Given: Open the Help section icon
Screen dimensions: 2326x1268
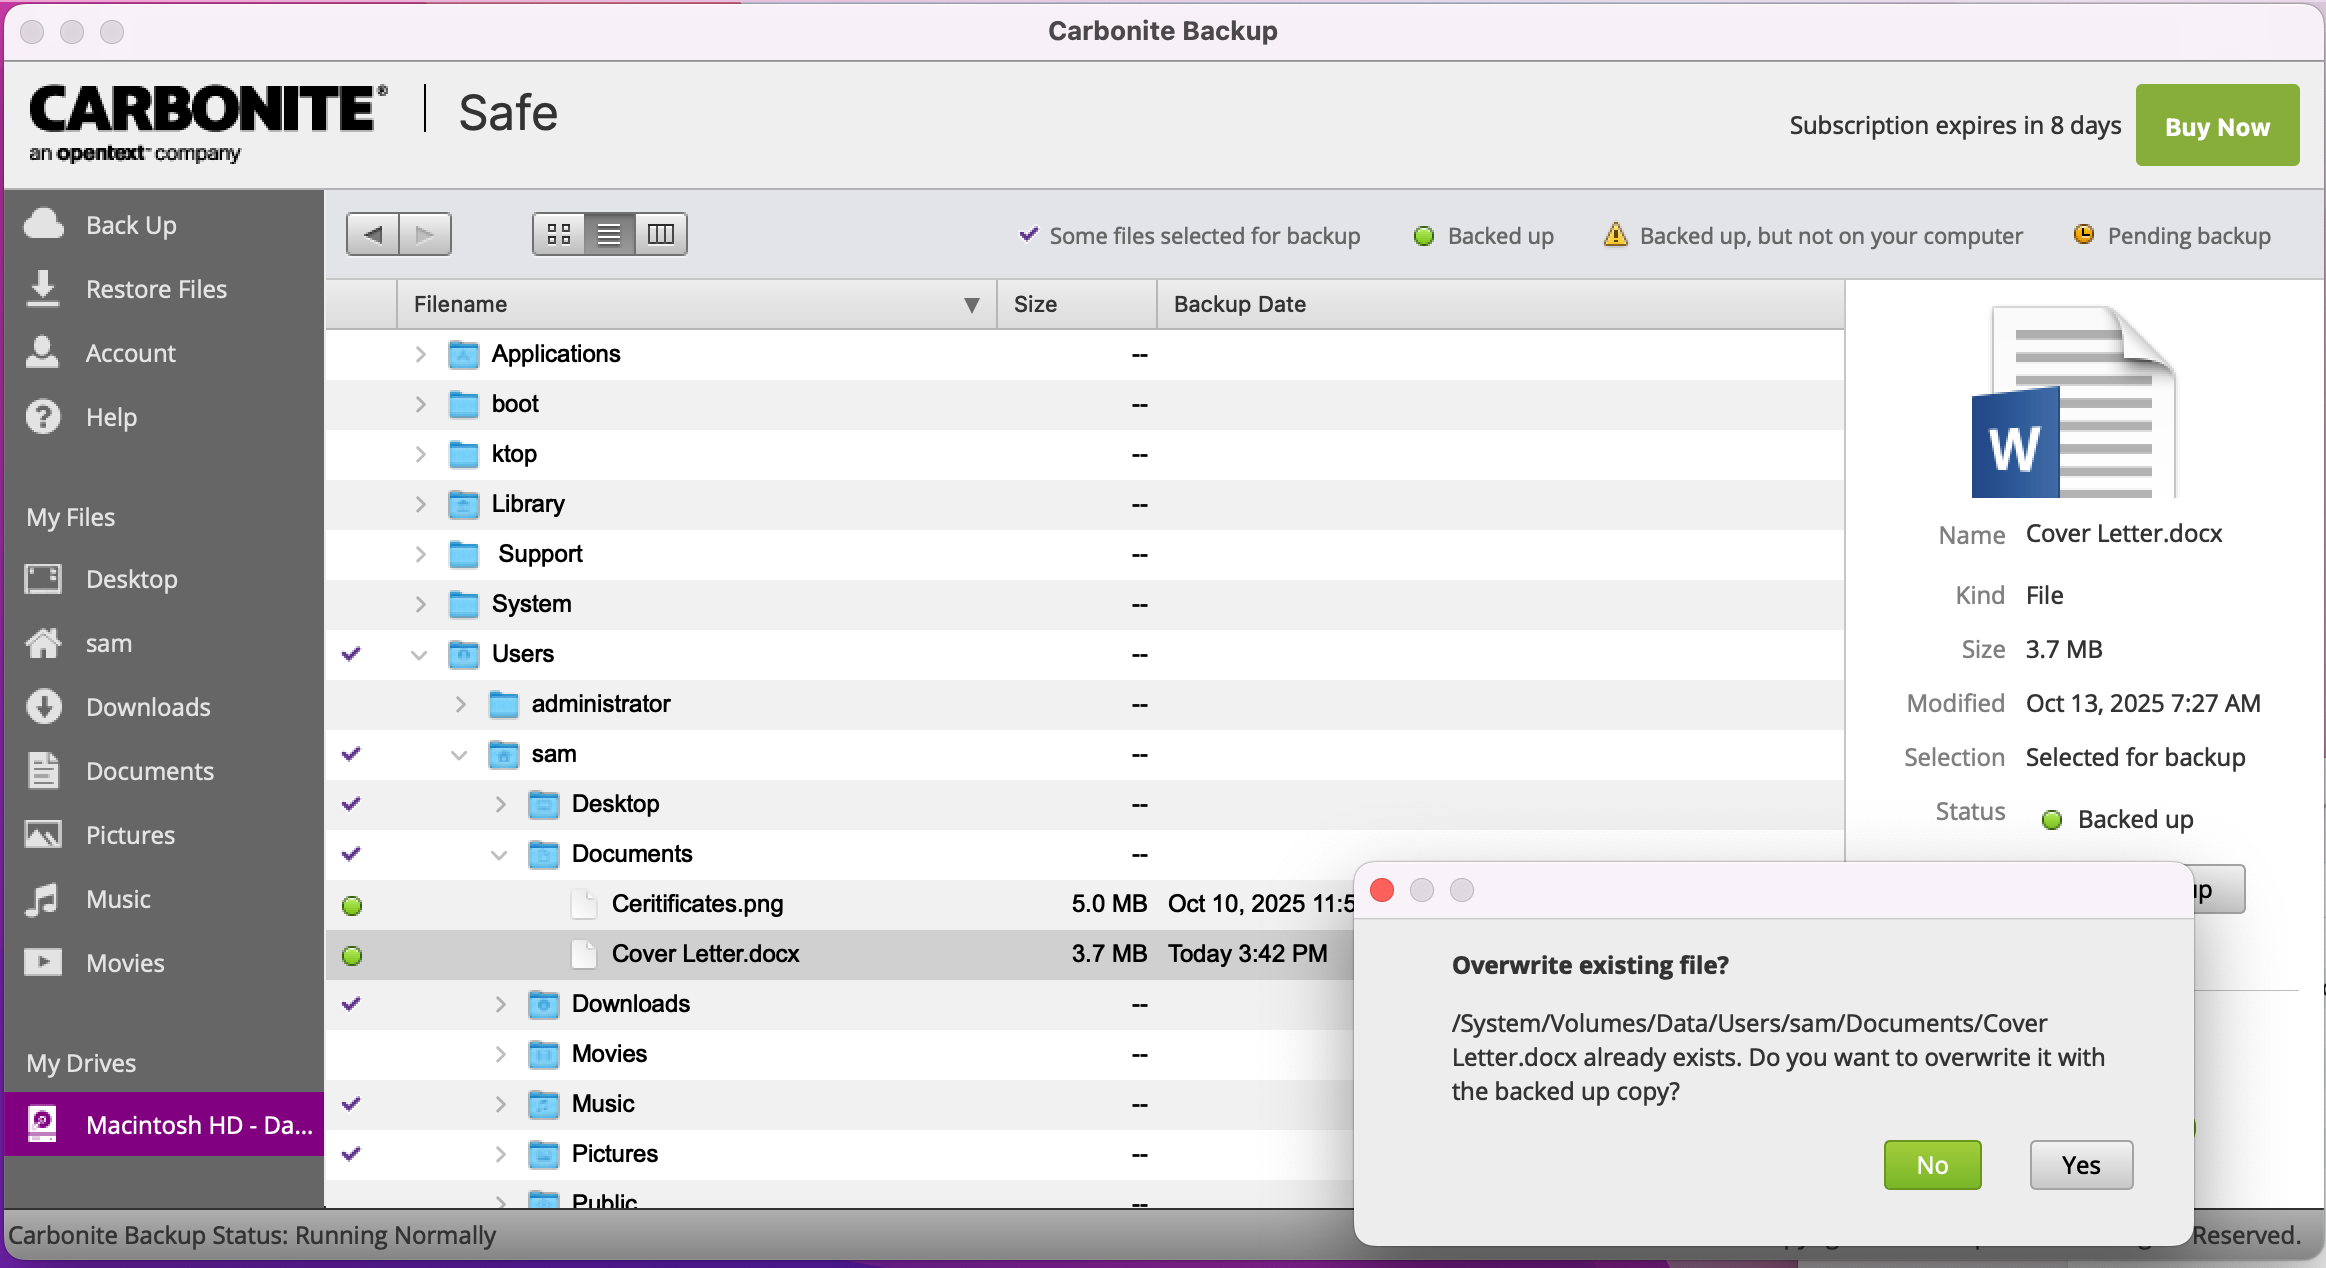Looking at the screenshot, I should coord(43,417).
